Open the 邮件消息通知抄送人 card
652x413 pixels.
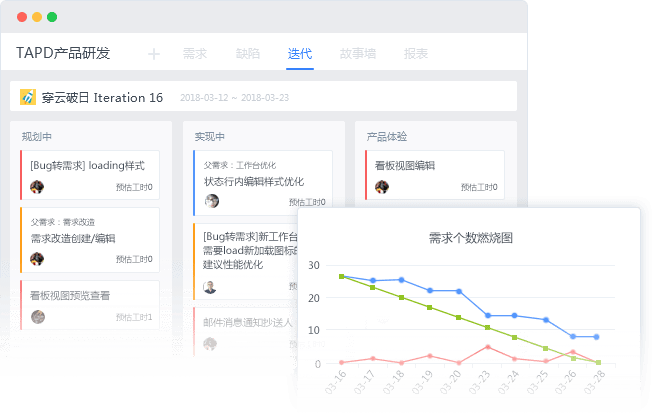coord(246,331)
